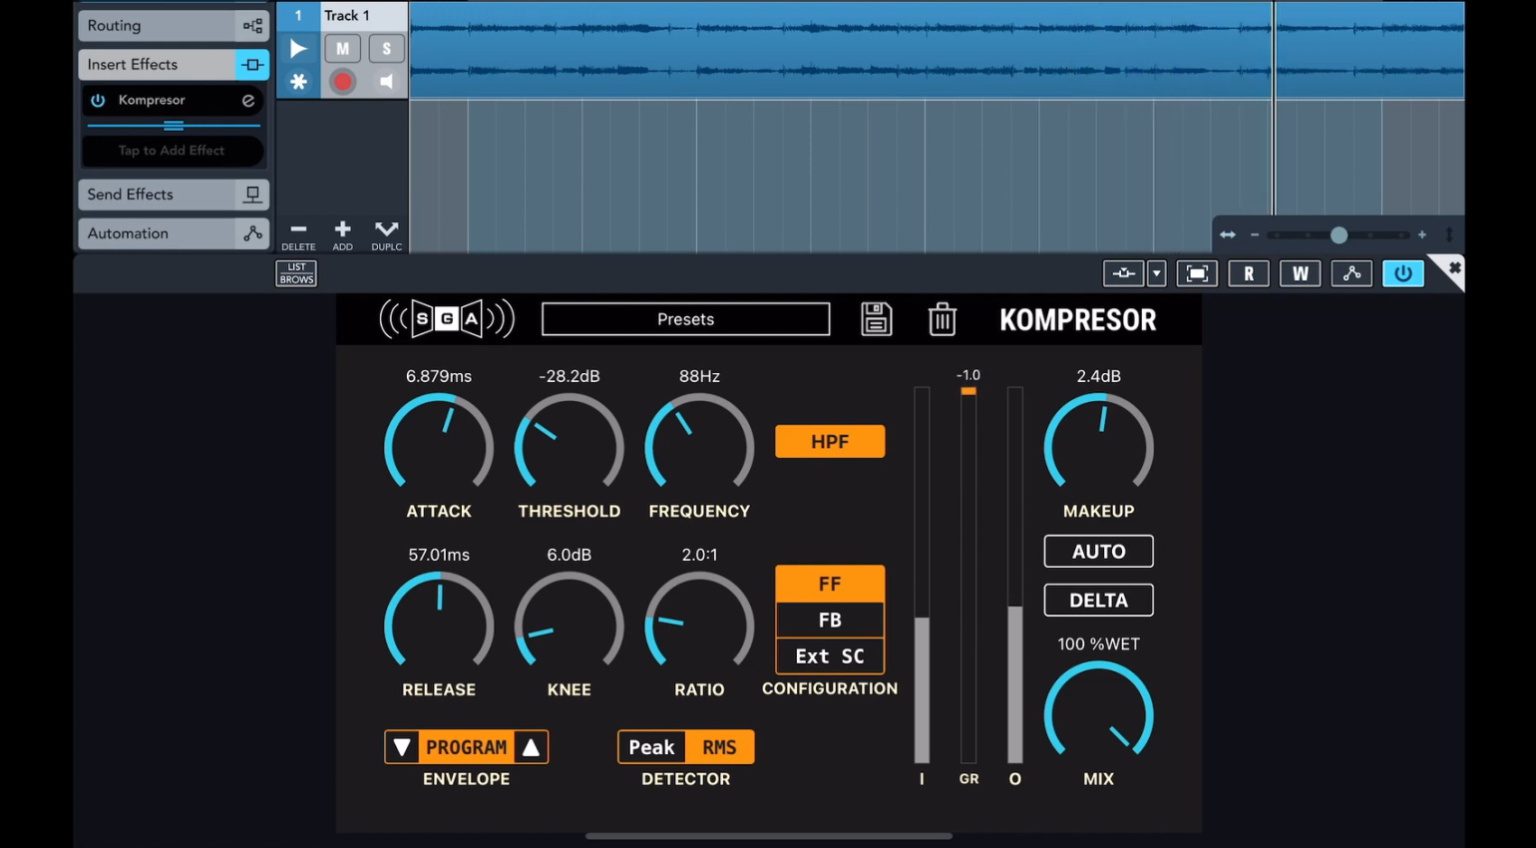Switch to the Automation panel

pyautogui.click(x=172, y=233)
